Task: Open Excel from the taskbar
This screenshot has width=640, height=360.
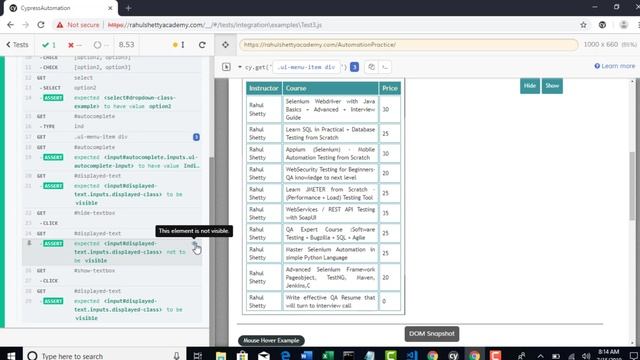Action: 328,356
